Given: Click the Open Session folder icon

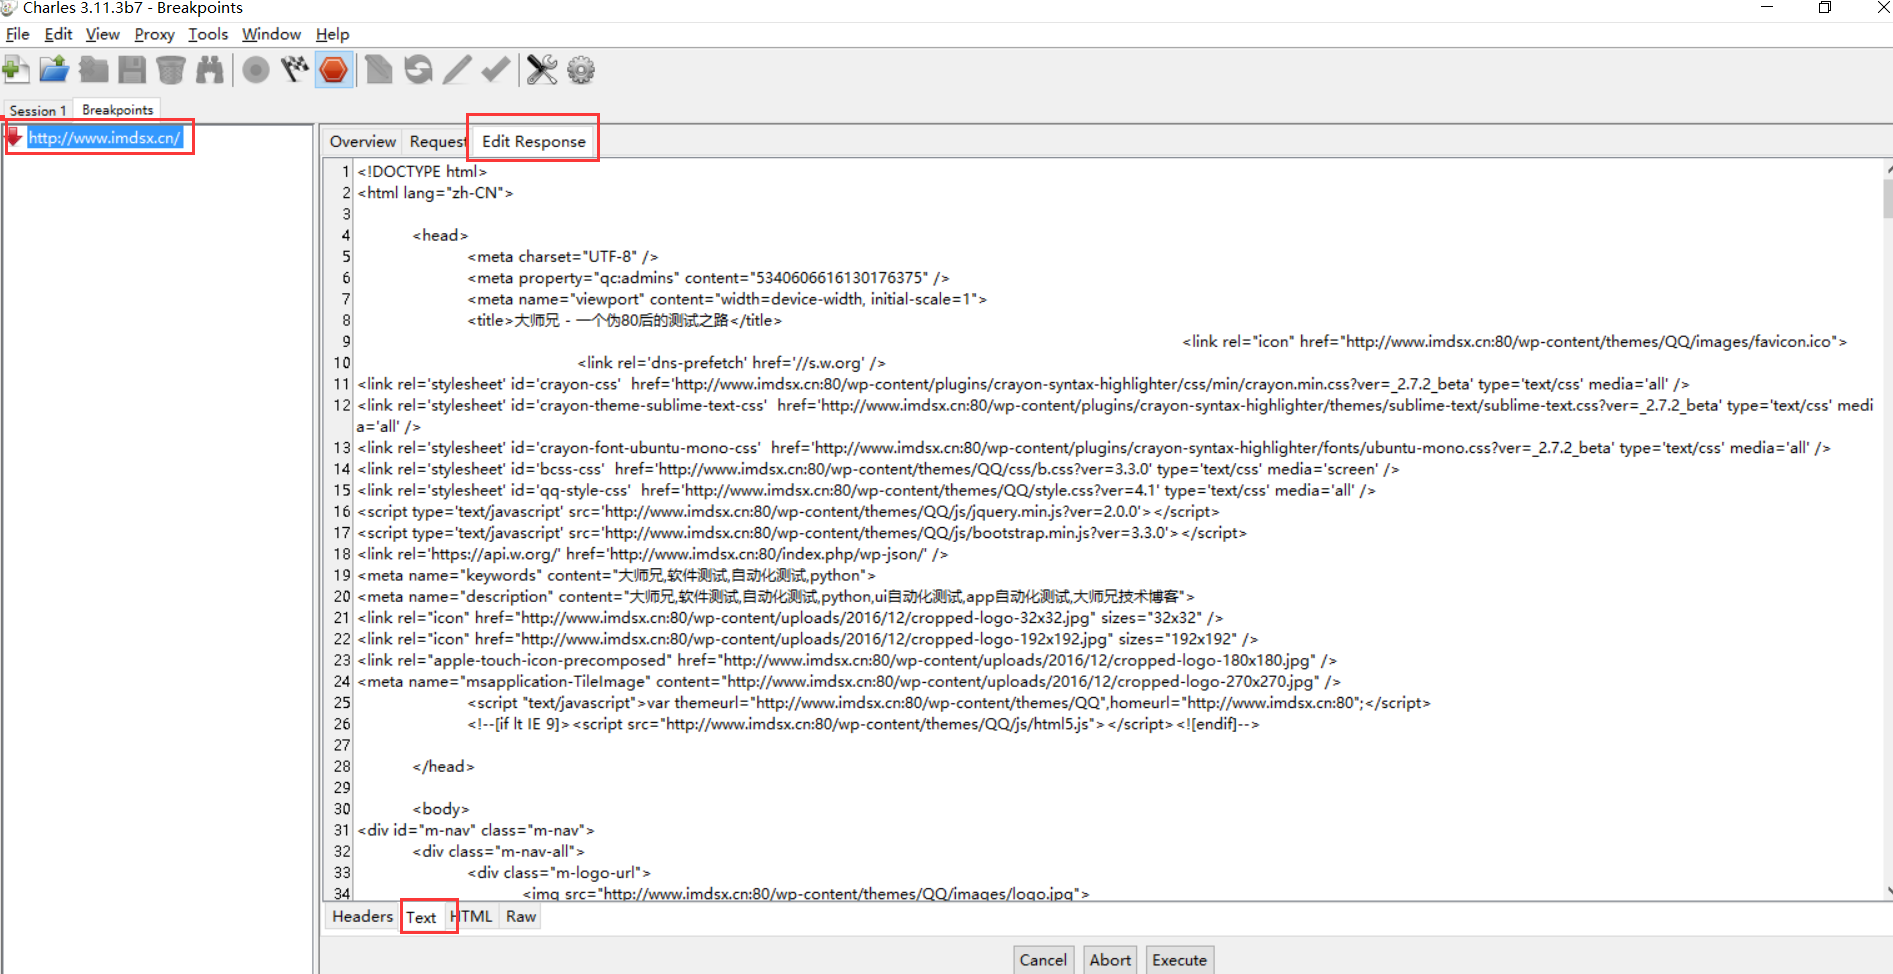Looking at the screenshot, I should point(54,70).
